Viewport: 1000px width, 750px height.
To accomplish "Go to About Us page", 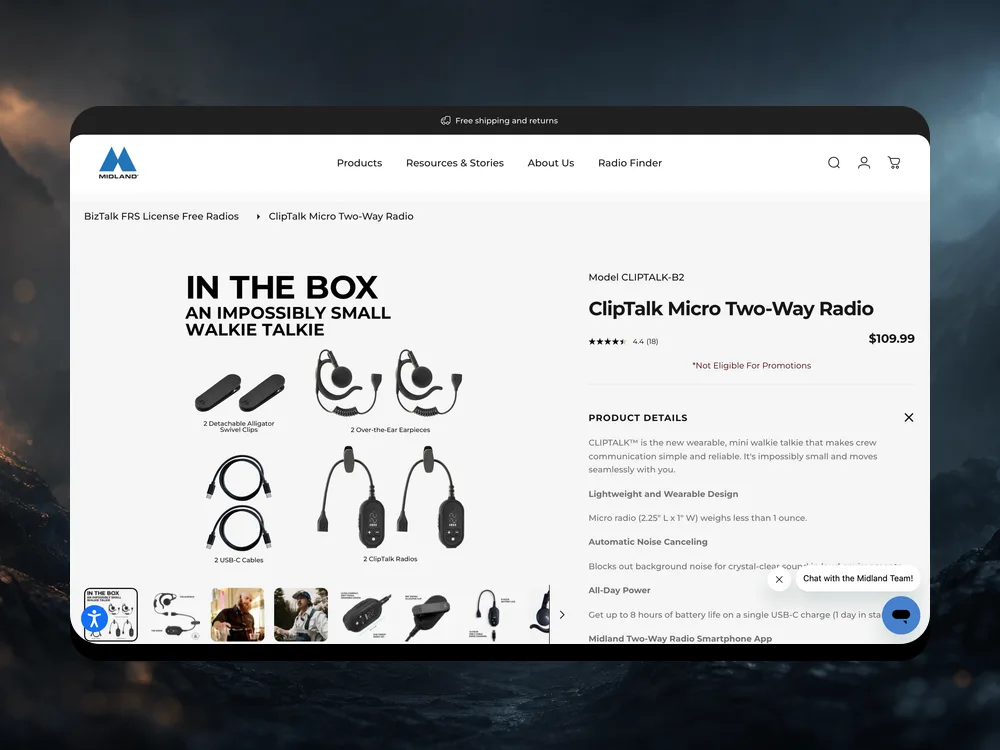I will pyautogui.click(x=550, y=163).
